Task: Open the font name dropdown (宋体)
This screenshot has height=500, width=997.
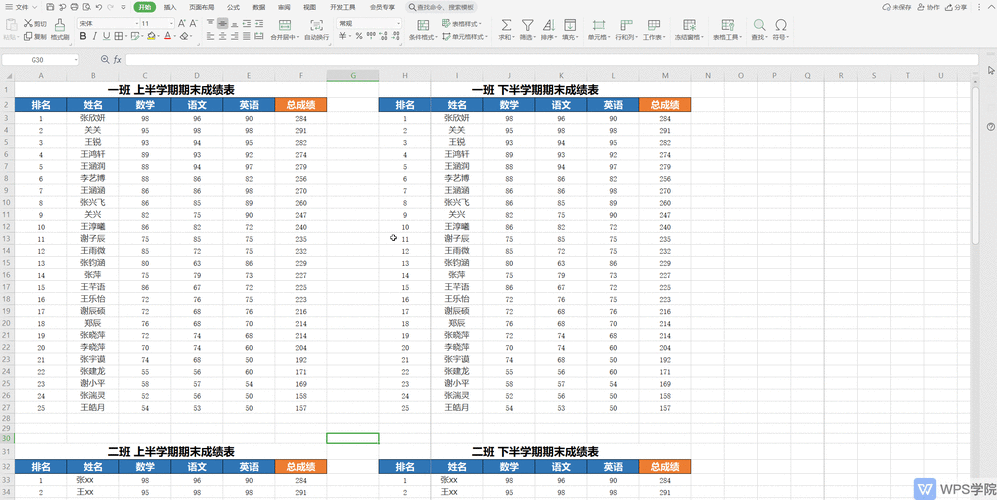Action: (136, 23)
